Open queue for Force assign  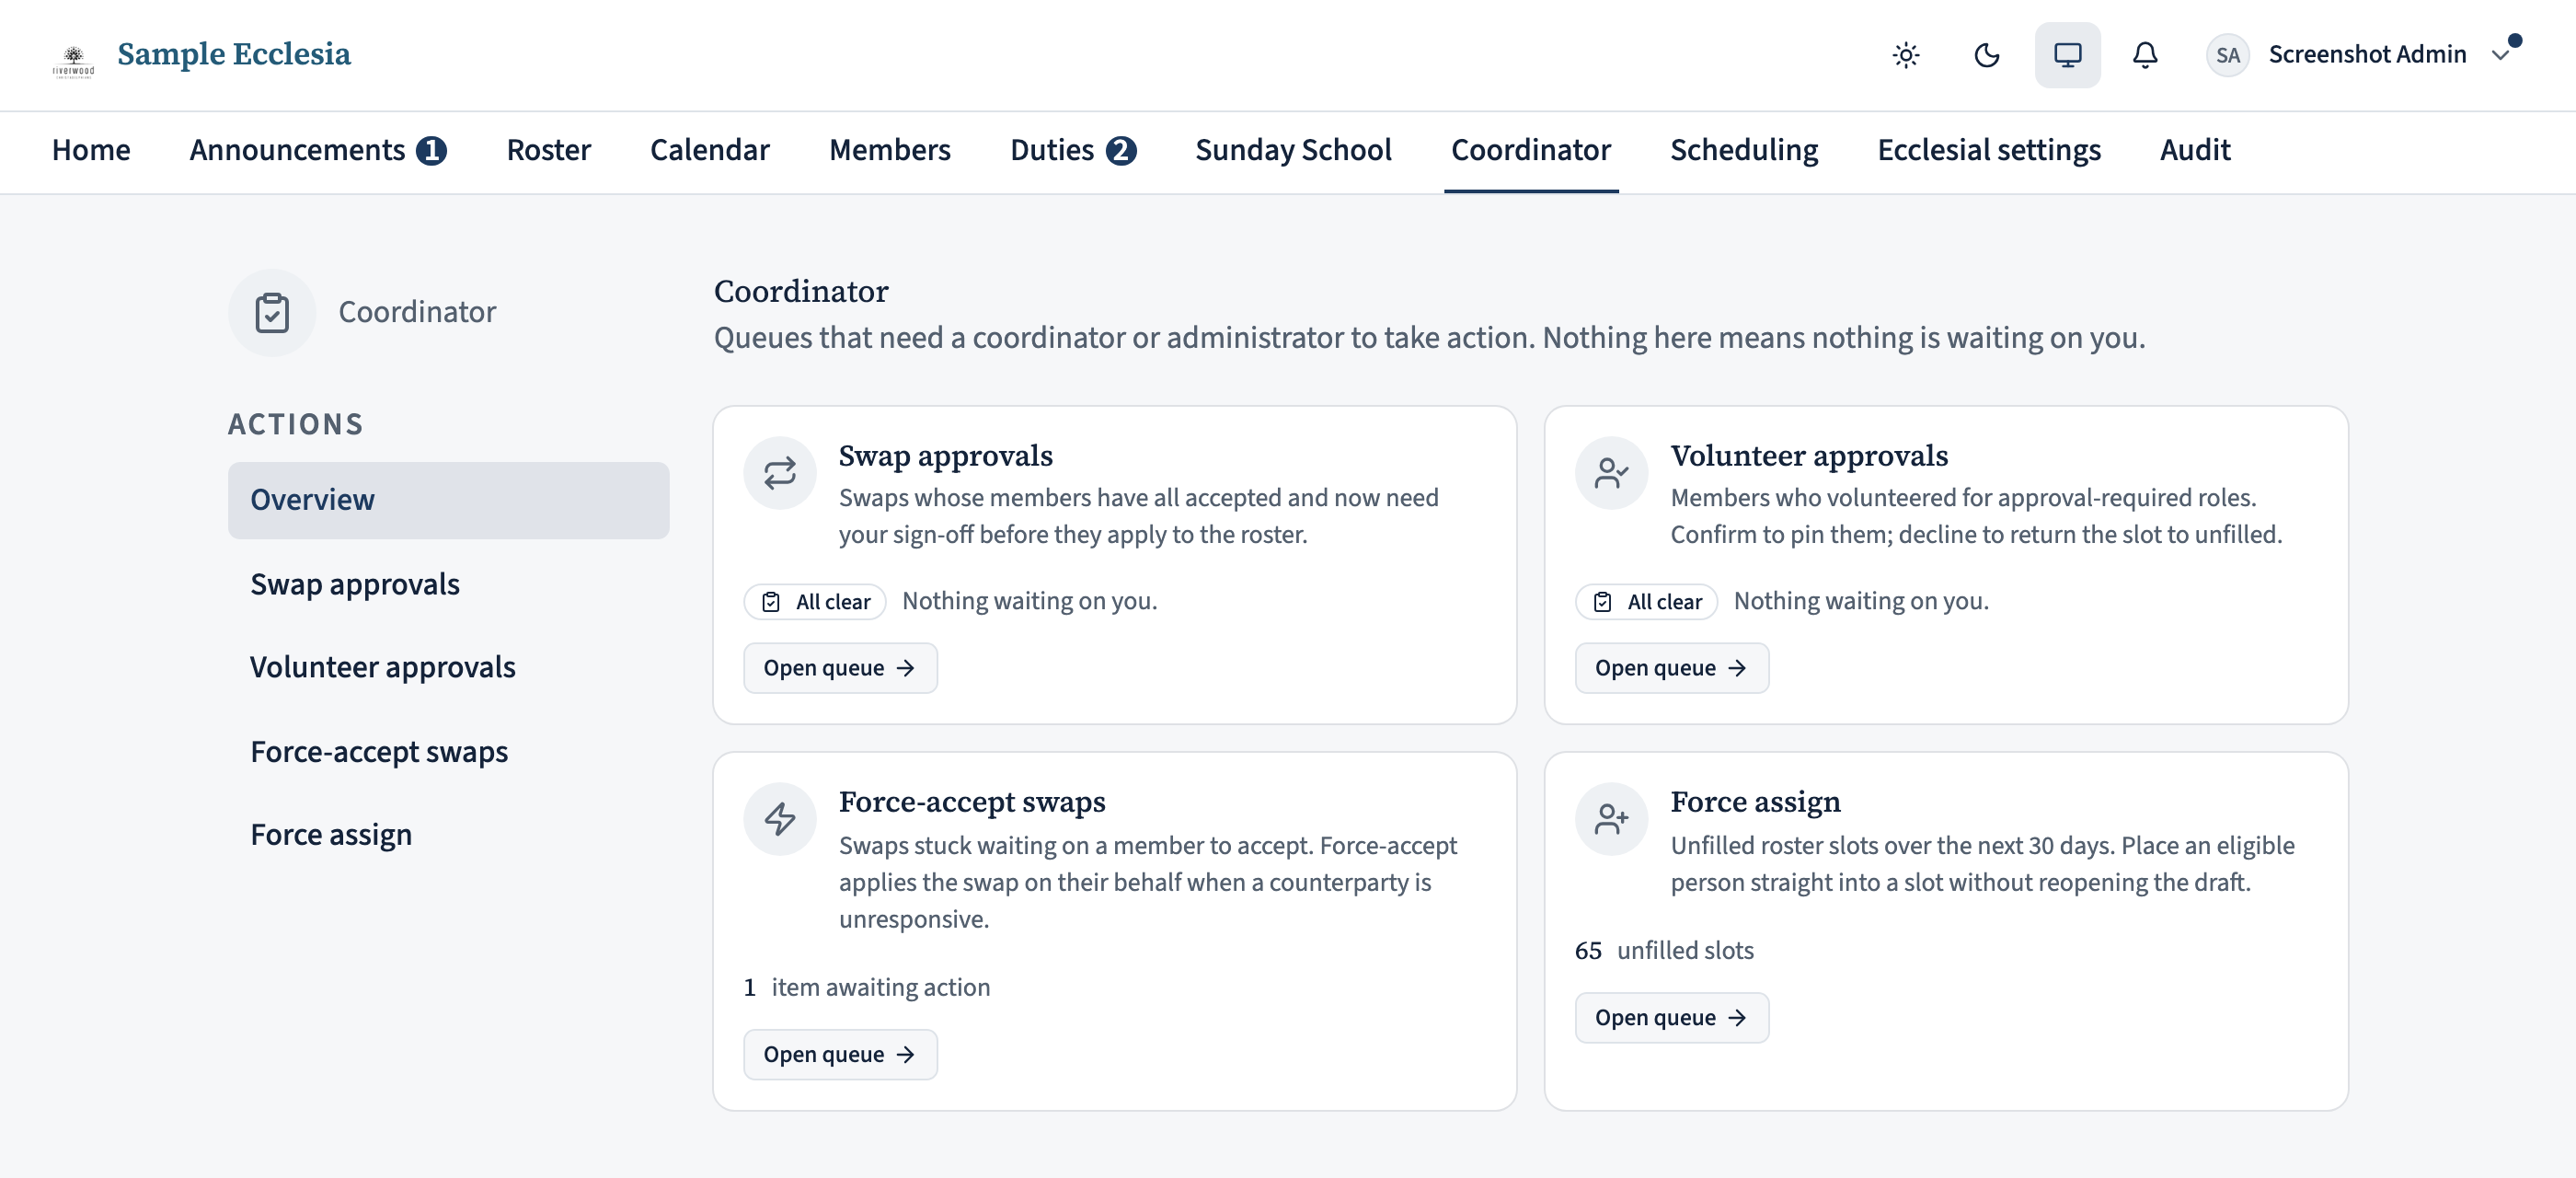pyautogui.click(x=1671, y=1017)
